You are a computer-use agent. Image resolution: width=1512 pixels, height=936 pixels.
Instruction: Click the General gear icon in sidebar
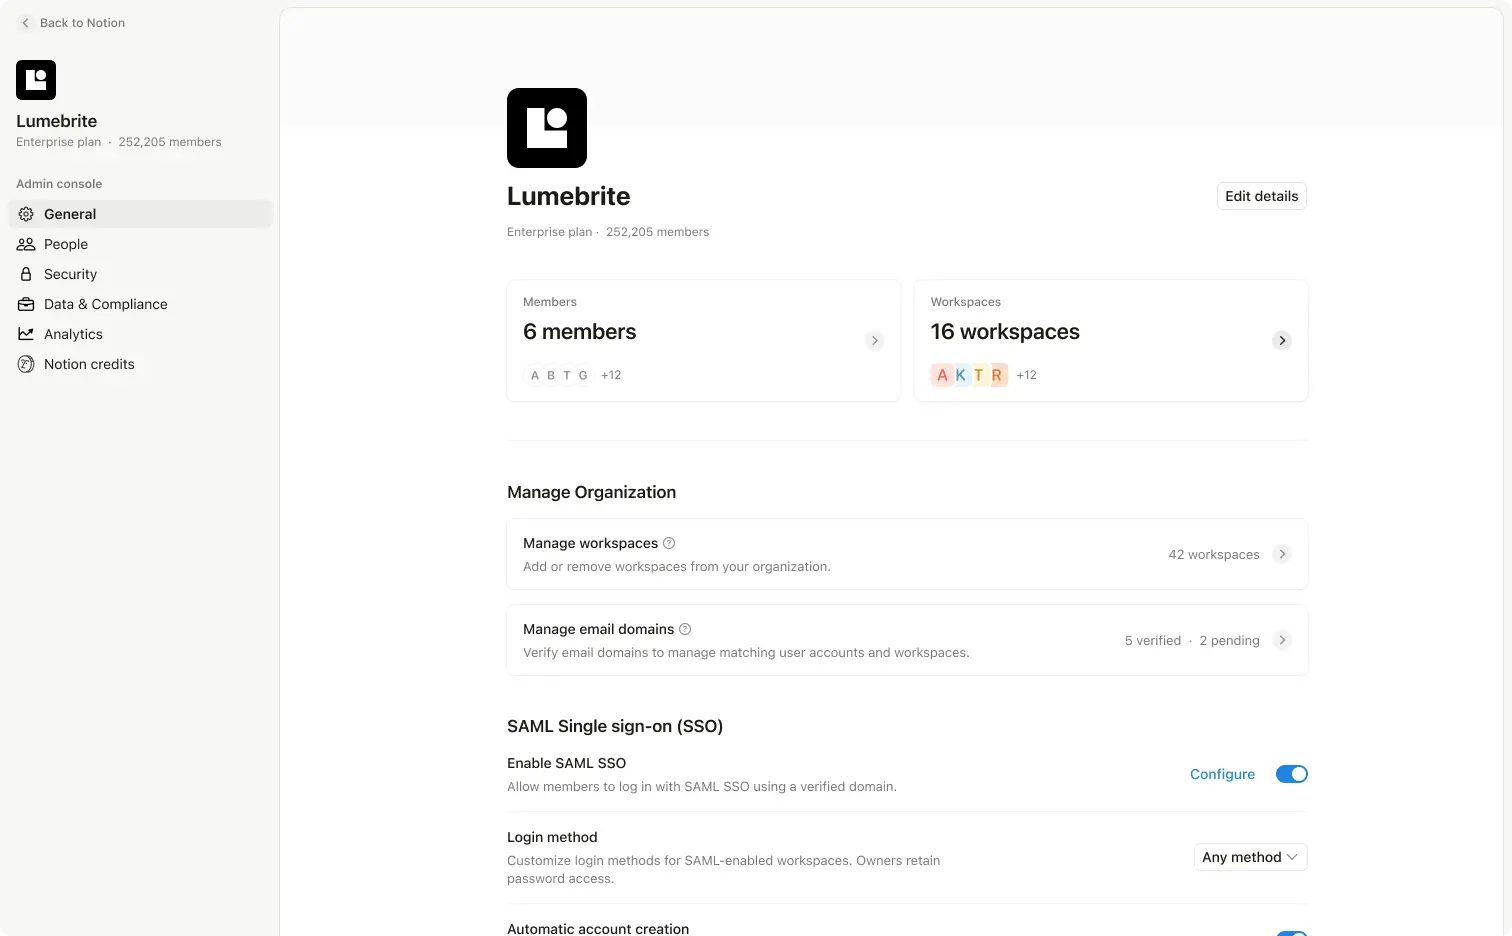click(x=26, y=214)
